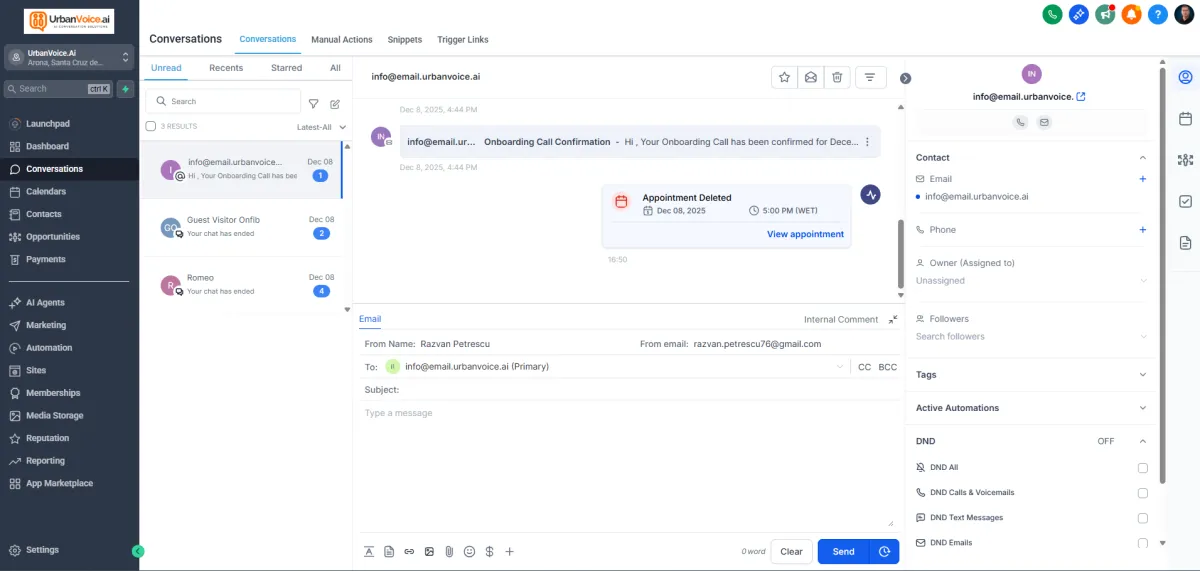This screenshot has width=1200, height=571.
Task: Click the filter funnel icon beside search
Action: [313, 102]
